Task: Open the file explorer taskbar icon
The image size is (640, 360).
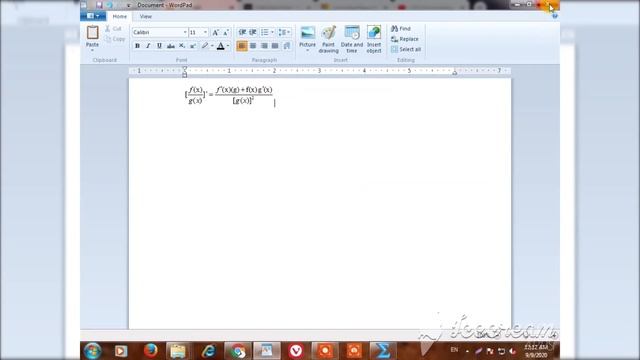Action: coord(178,351)
